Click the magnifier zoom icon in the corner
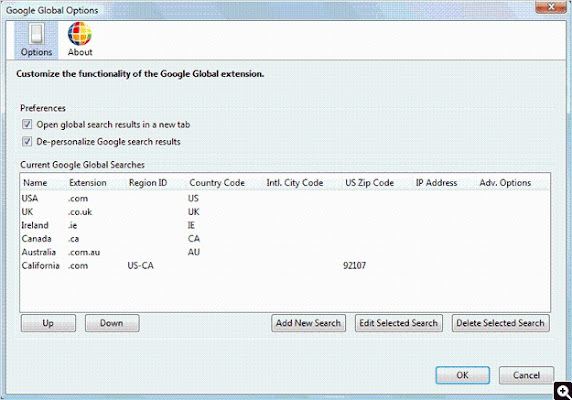This screenshot has height=400, width=572. (x=563, y=391)
